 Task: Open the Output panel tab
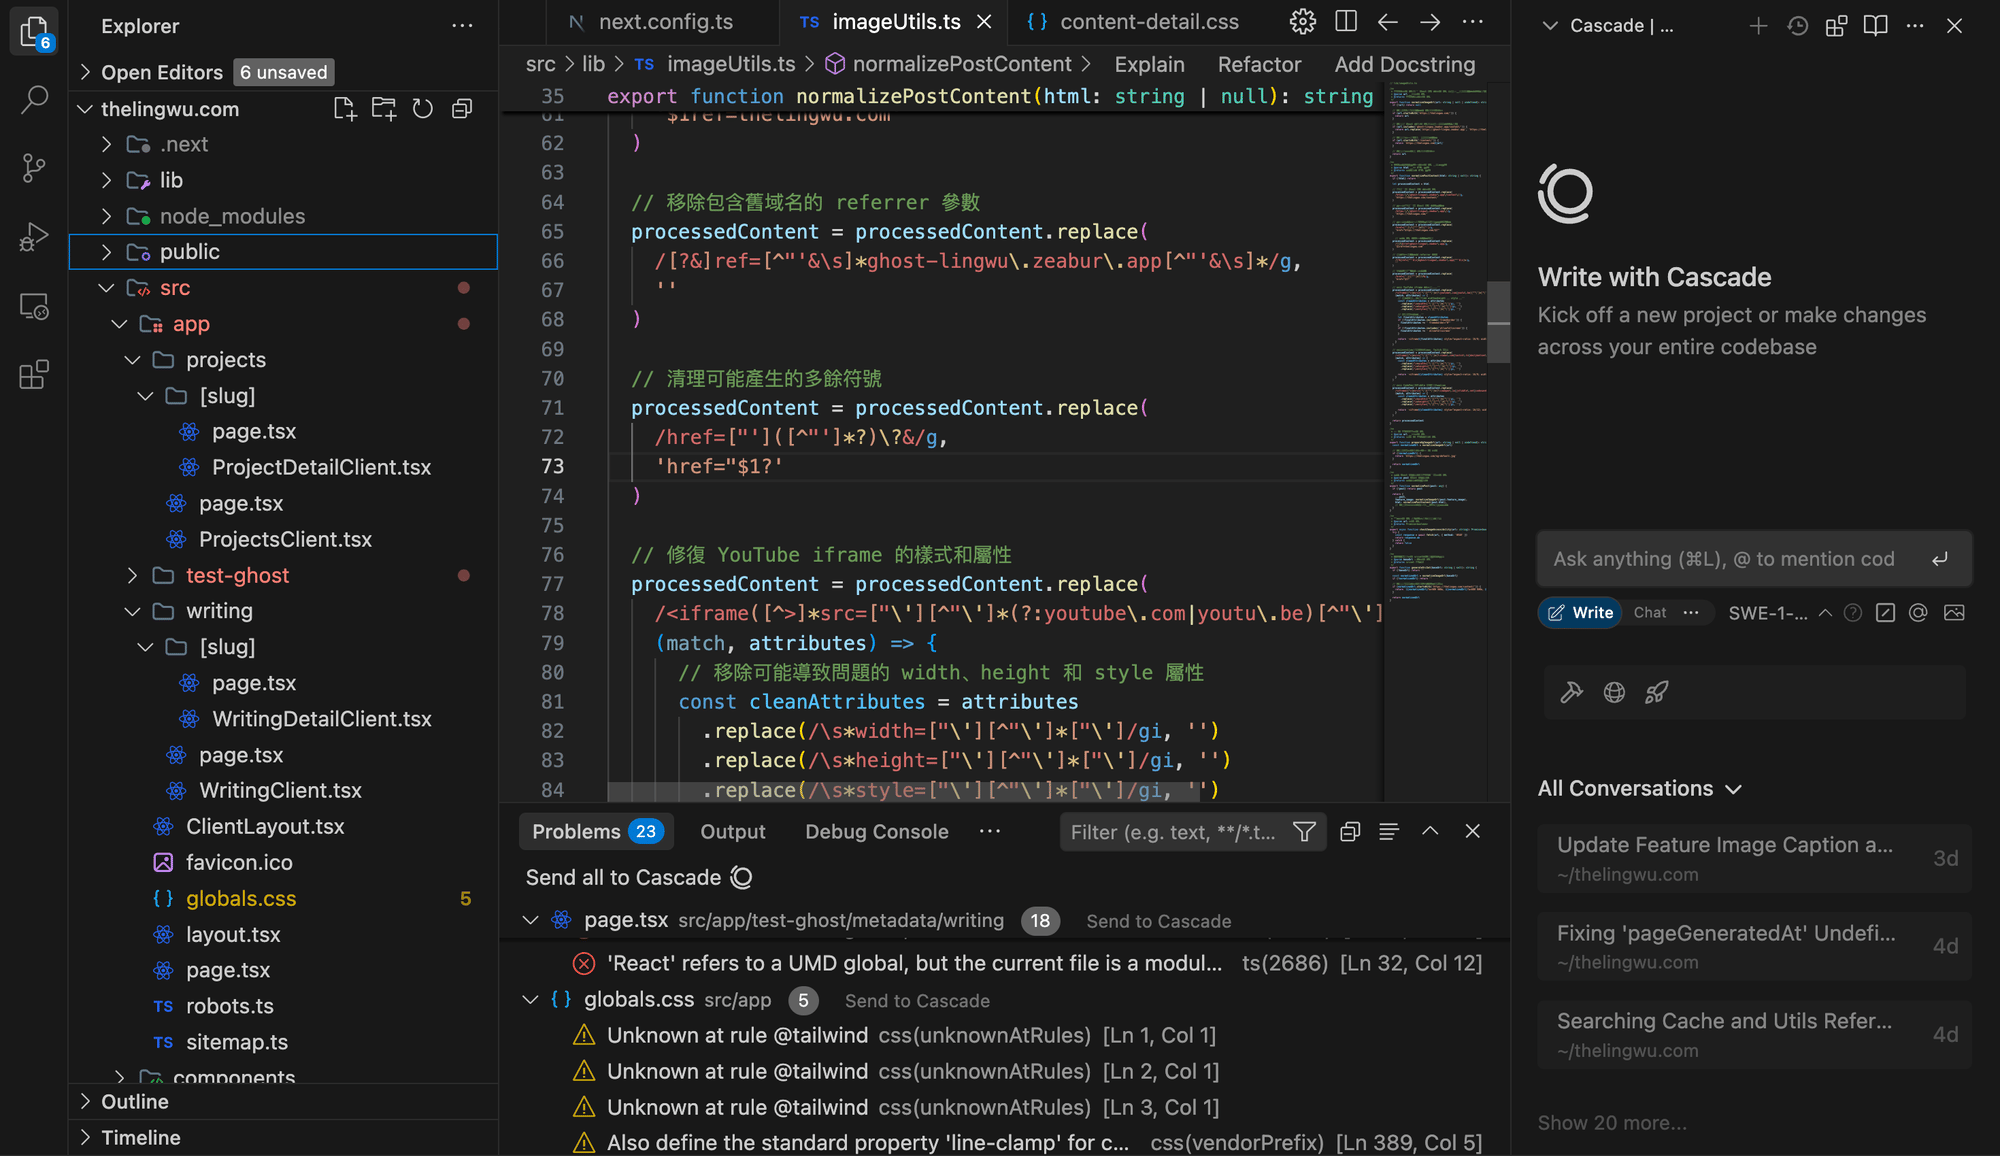[733, 832]
